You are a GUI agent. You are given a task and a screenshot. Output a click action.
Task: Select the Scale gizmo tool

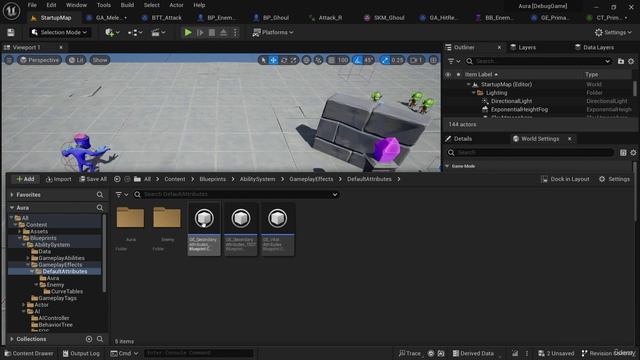293,60
